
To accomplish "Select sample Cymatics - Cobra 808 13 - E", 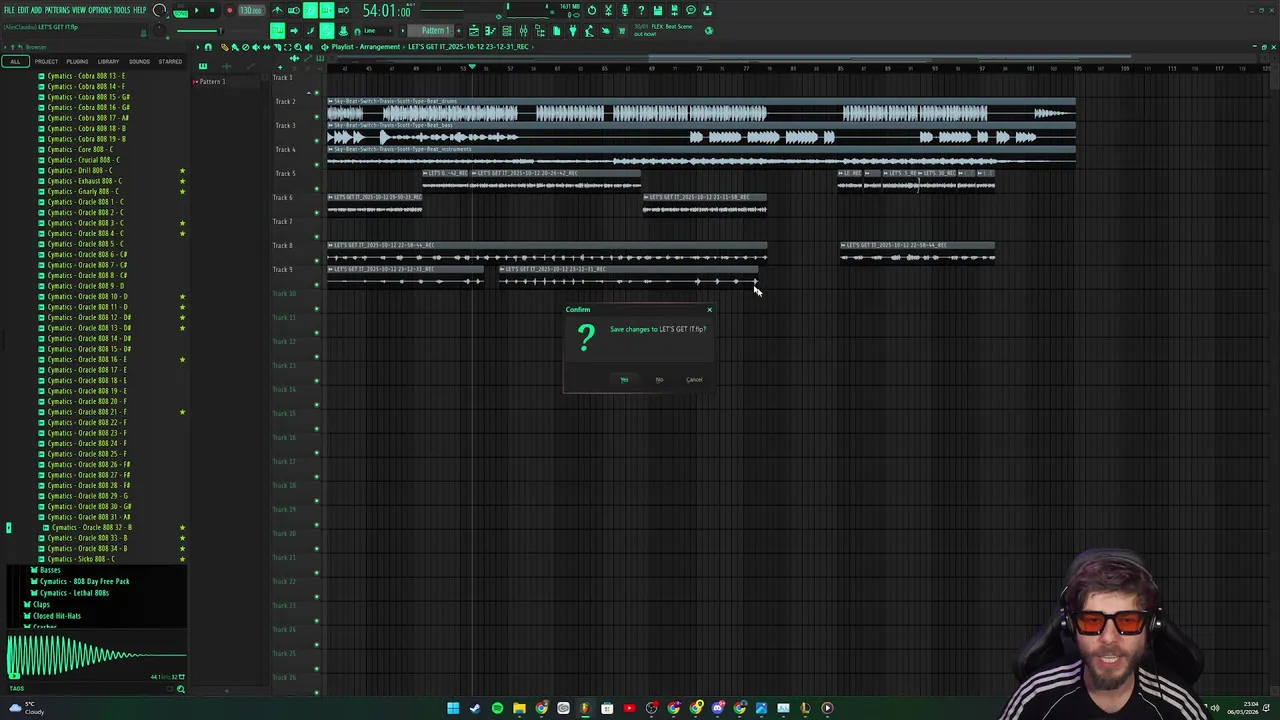I will pyautogui.click(x=87, y=76).
